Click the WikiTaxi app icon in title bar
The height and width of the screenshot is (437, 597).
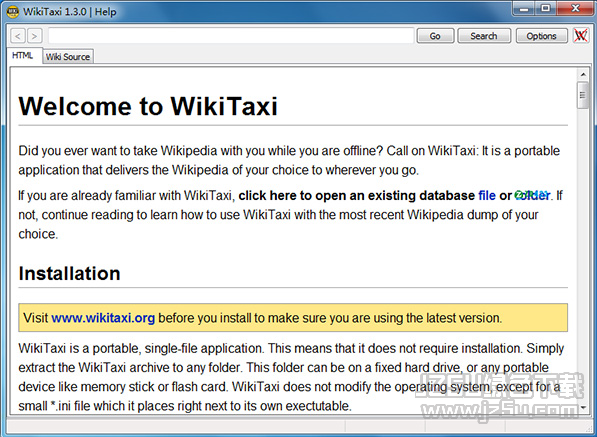[13, 12]
